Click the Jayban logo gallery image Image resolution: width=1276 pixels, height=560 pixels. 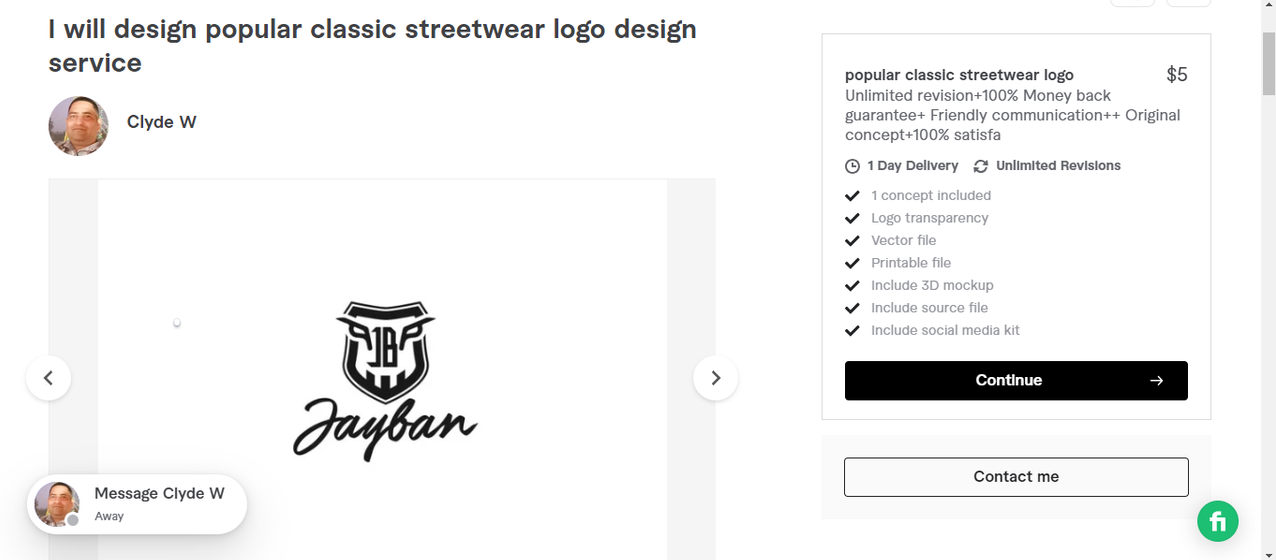tap(383, 380)
